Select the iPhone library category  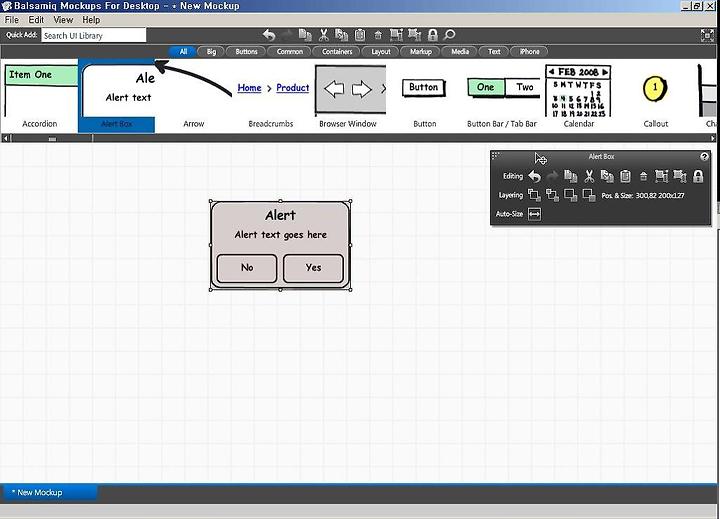pos(529,51)
